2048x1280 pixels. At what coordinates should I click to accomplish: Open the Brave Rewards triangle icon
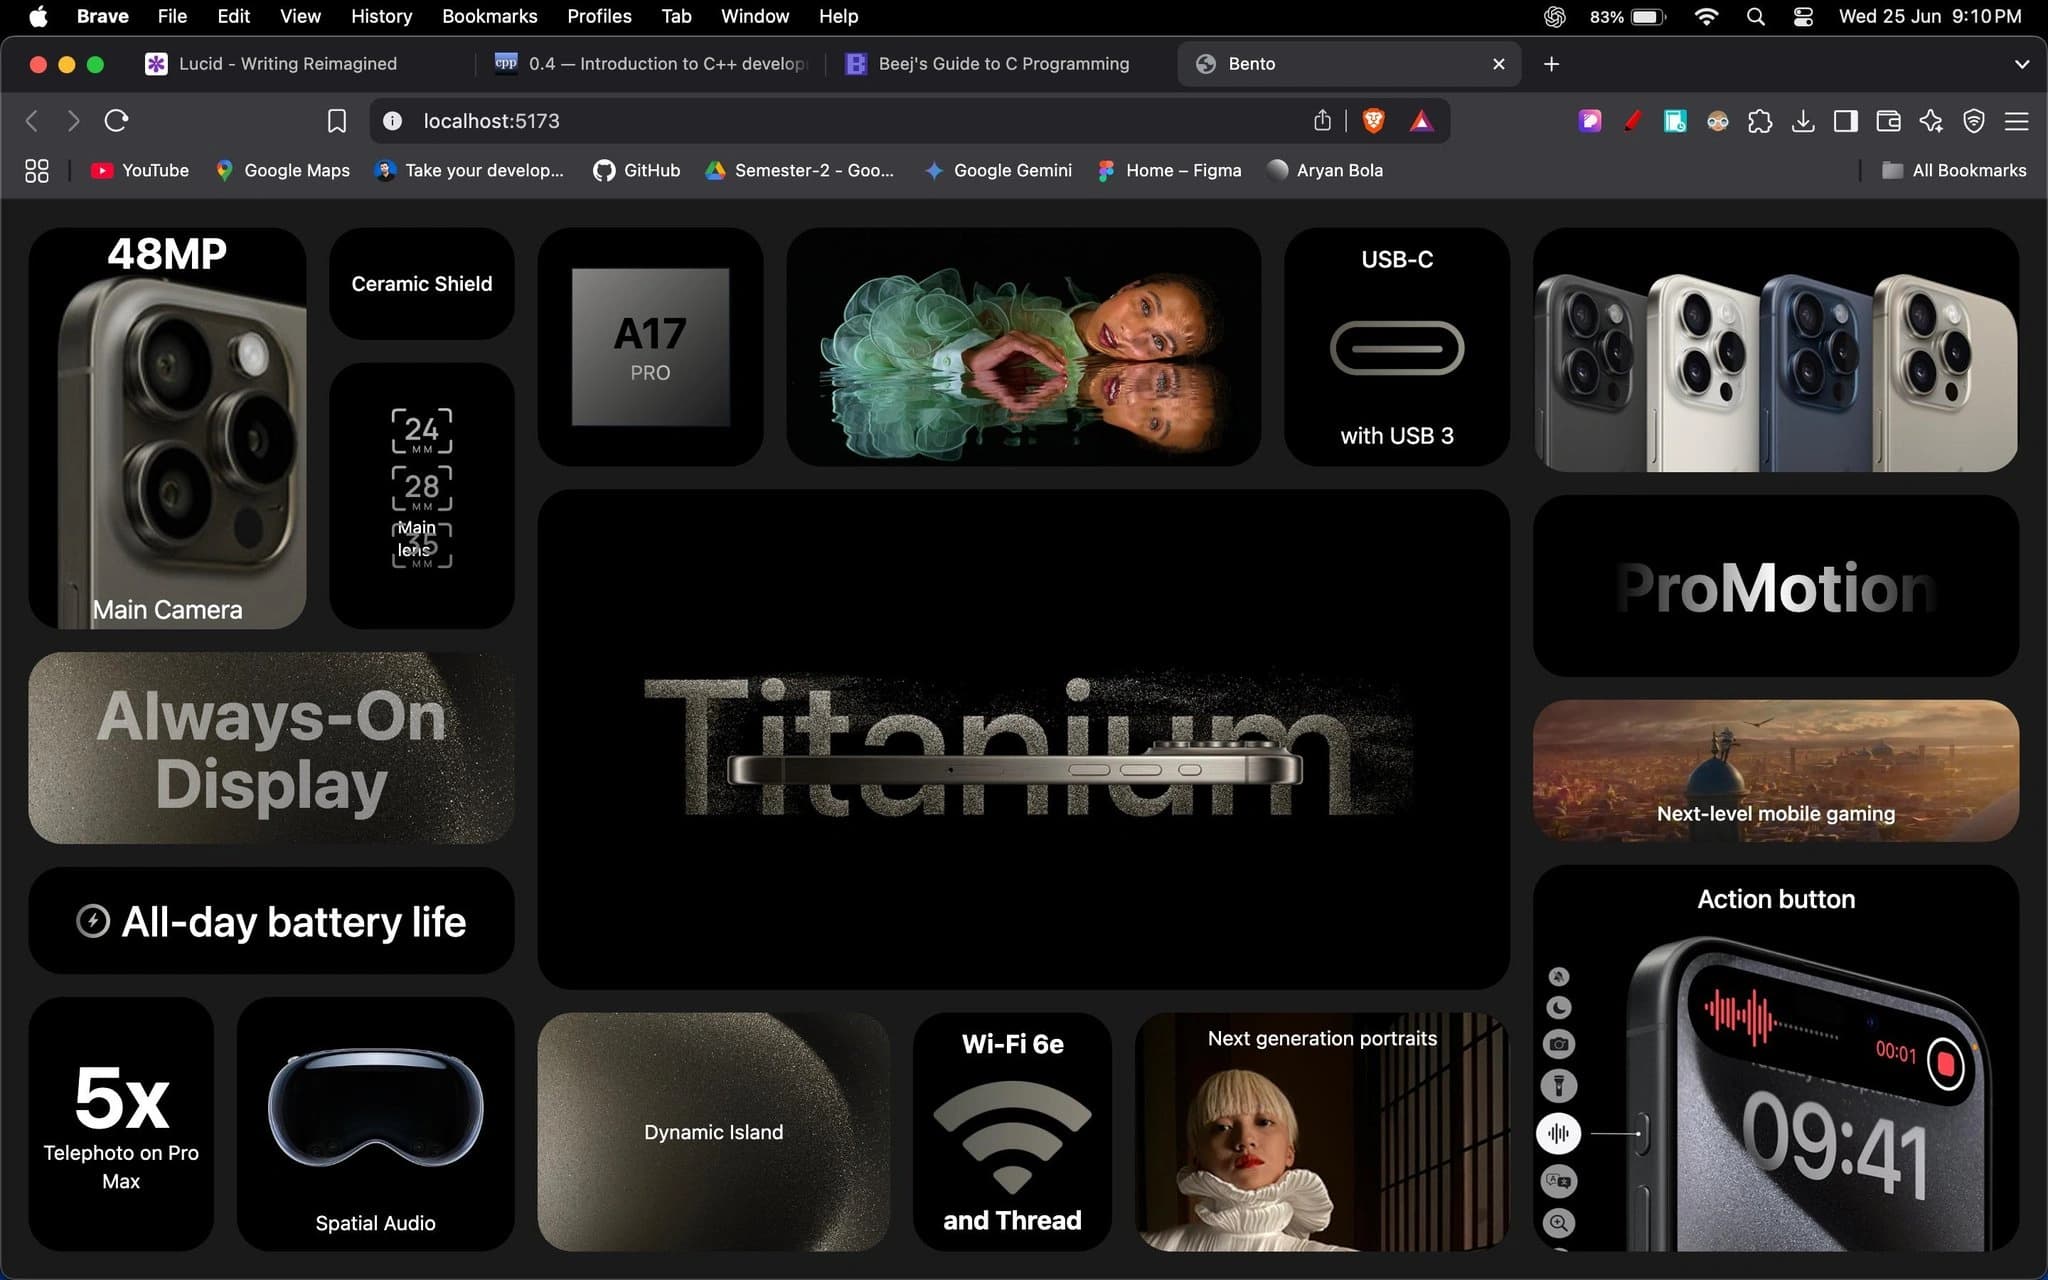pyautogui.click(x=1421, y=121)
